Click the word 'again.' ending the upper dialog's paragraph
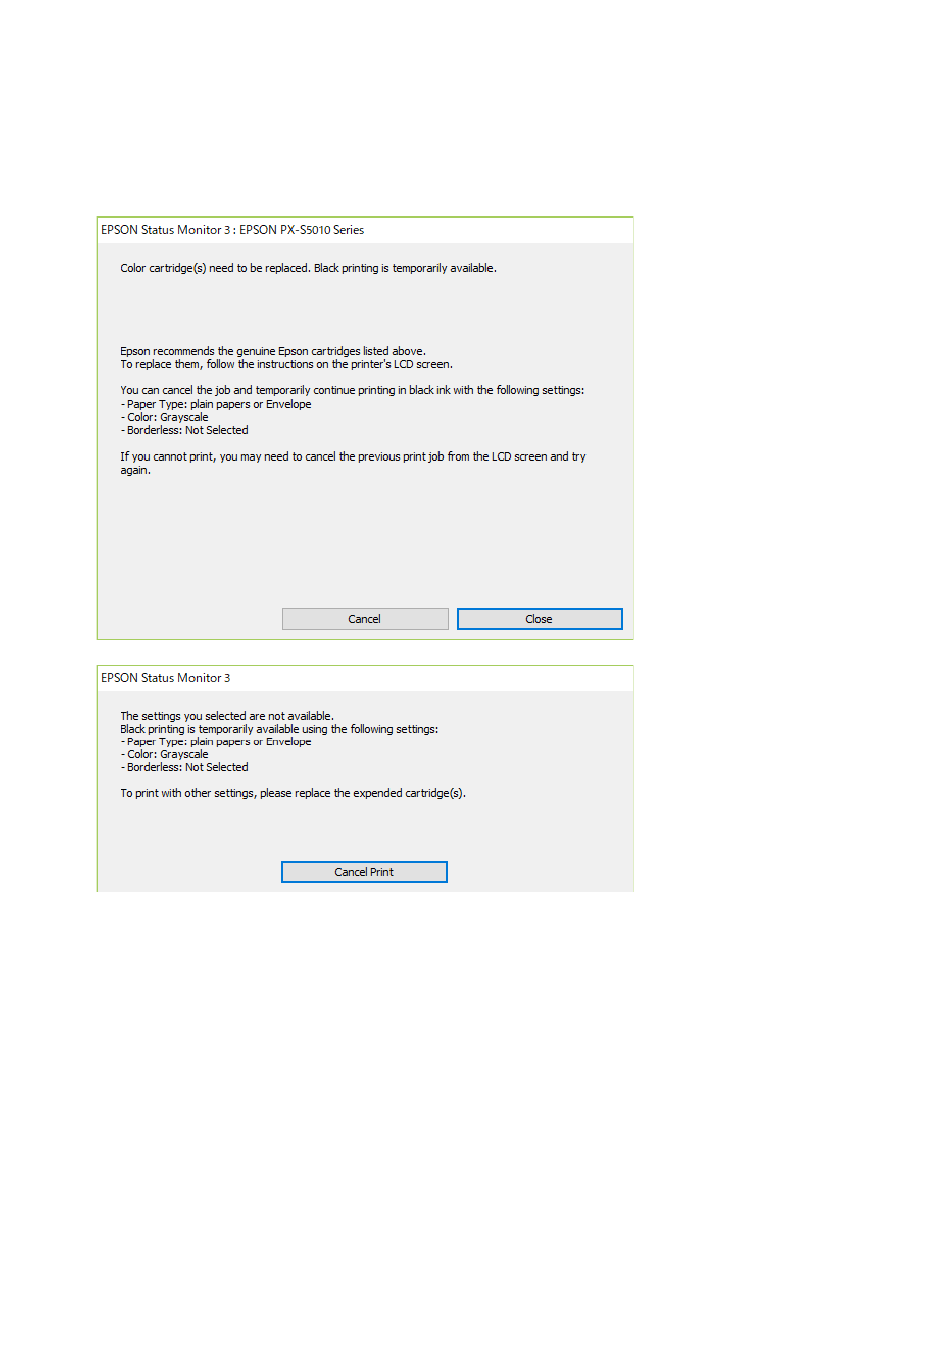Screen dimensions: 950x1370 tap(136, 470)
